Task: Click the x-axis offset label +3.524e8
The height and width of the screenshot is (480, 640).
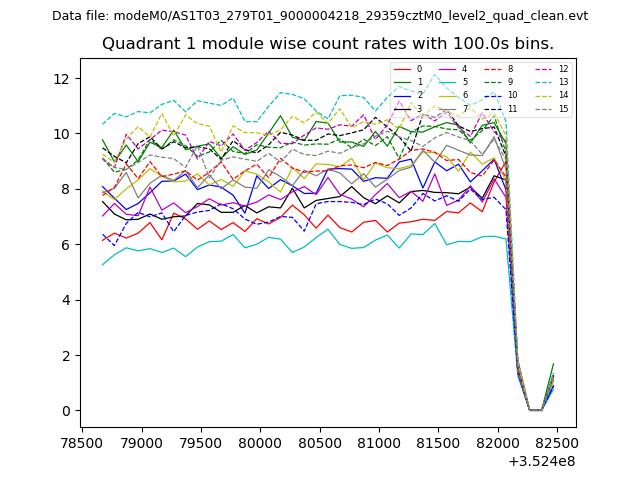Action: (541, 461)
